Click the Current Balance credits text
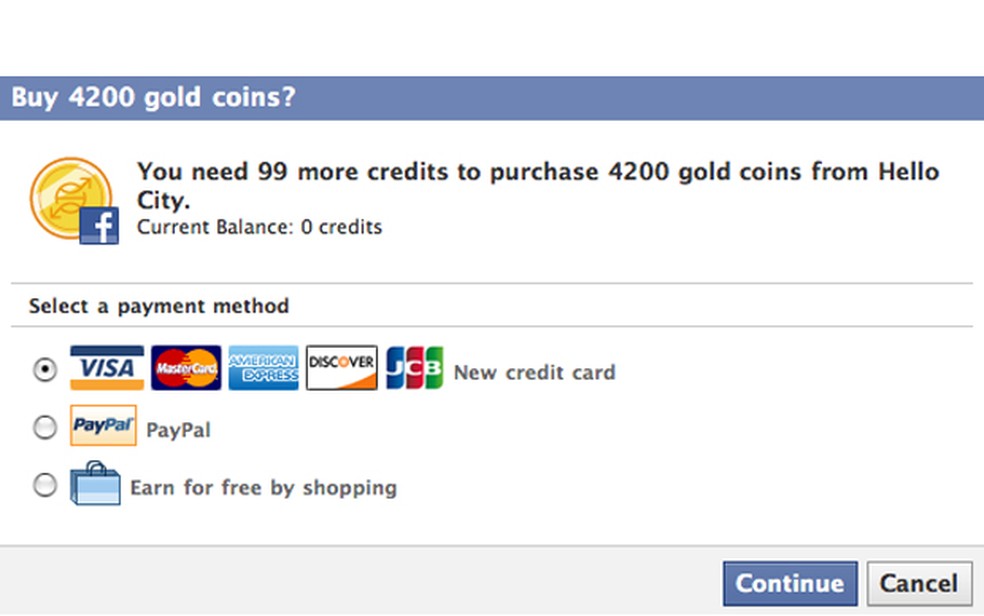984x616 pixels. [x=259, y=227]
